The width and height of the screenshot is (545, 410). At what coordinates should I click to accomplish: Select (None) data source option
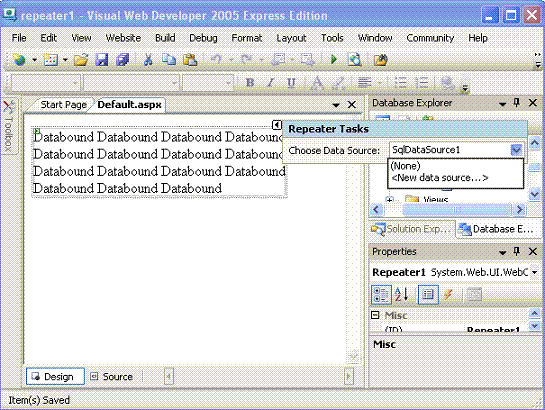(x=455, y=165)
